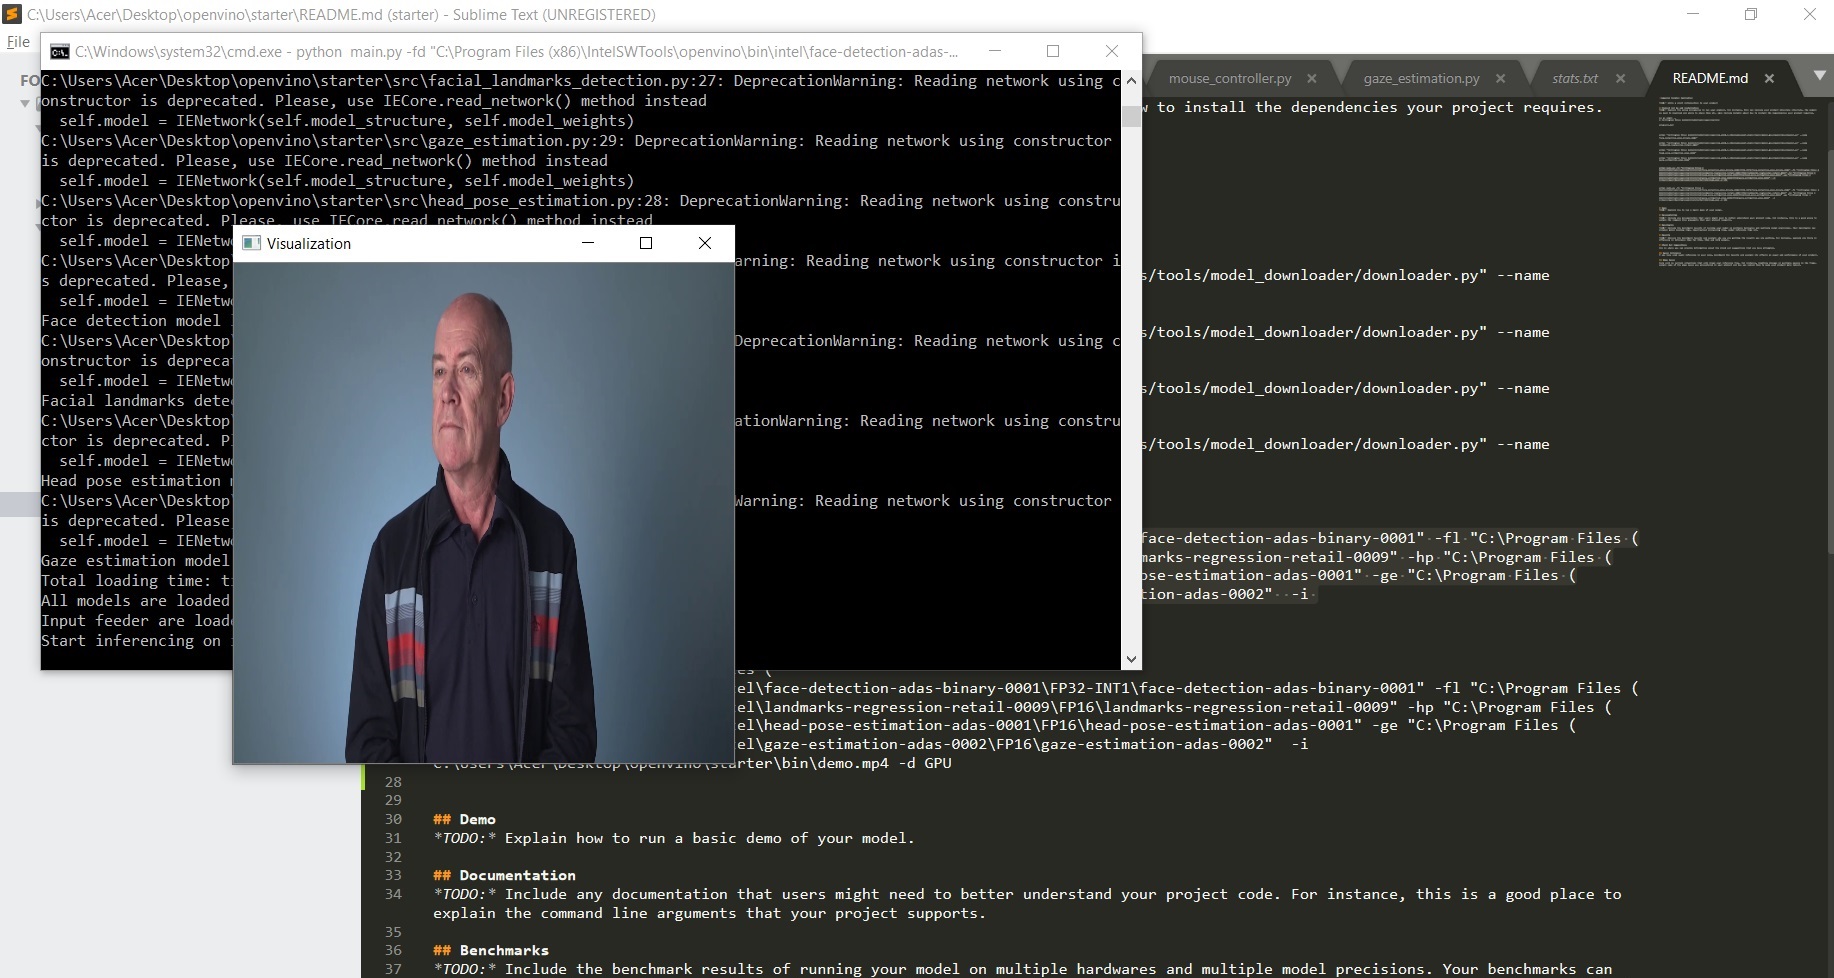
Task: Maximize the cmd.exe console window
Action: point(1053,51)
